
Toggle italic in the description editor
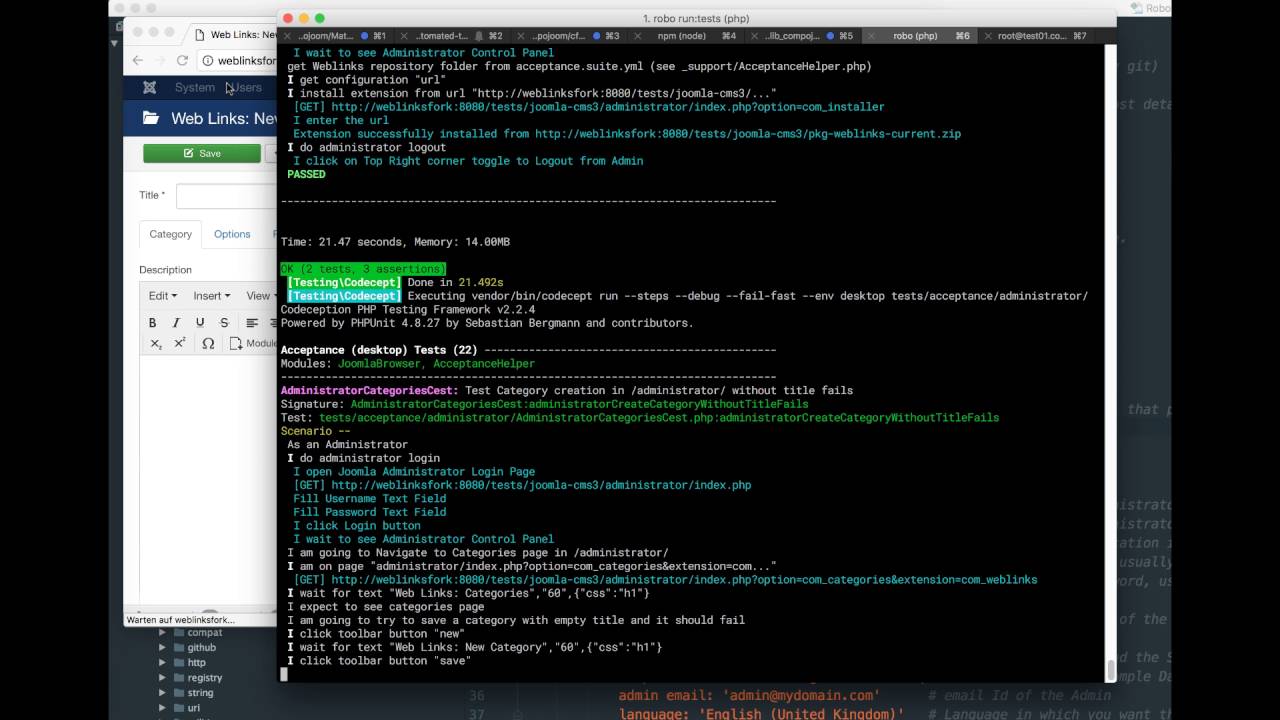(x=176, y=323)
